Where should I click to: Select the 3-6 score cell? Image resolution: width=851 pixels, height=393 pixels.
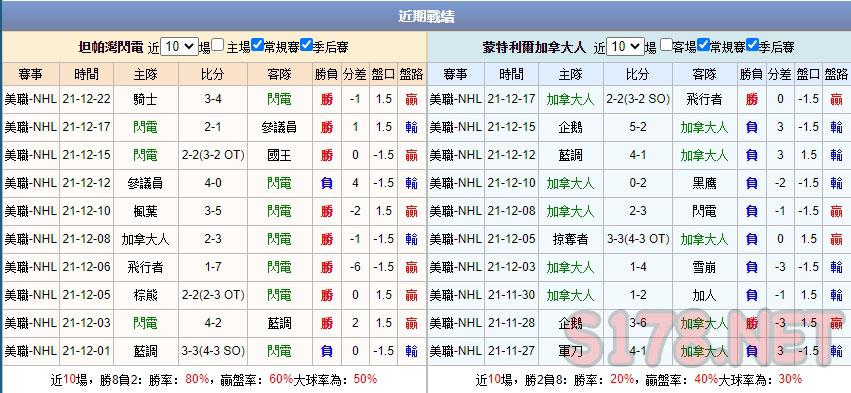(x=638, y=324)
